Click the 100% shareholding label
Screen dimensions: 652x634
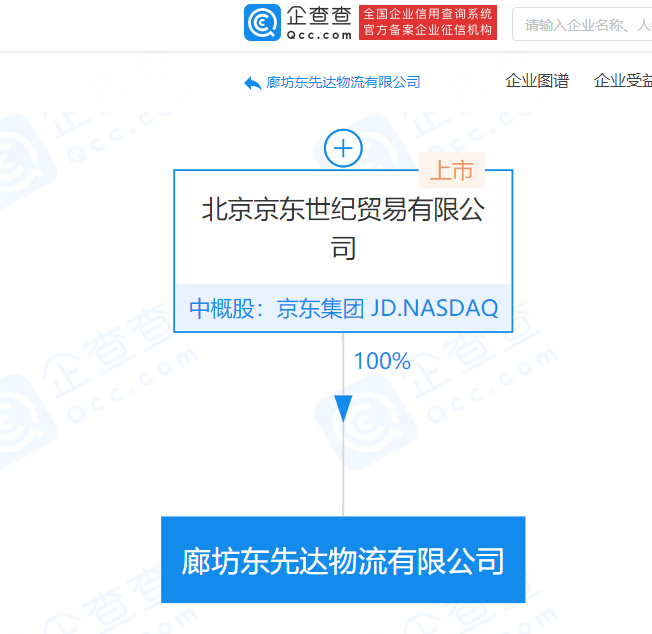pyautogui.click(x=382, y=361)
